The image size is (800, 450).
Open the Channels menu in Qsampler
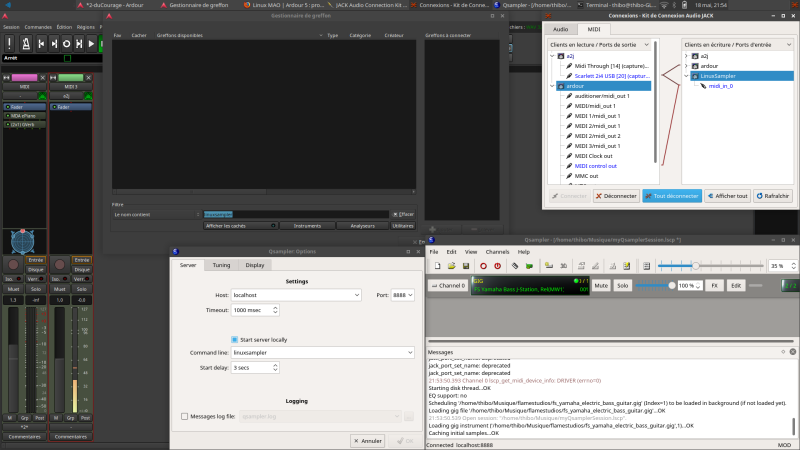[497, 251]
